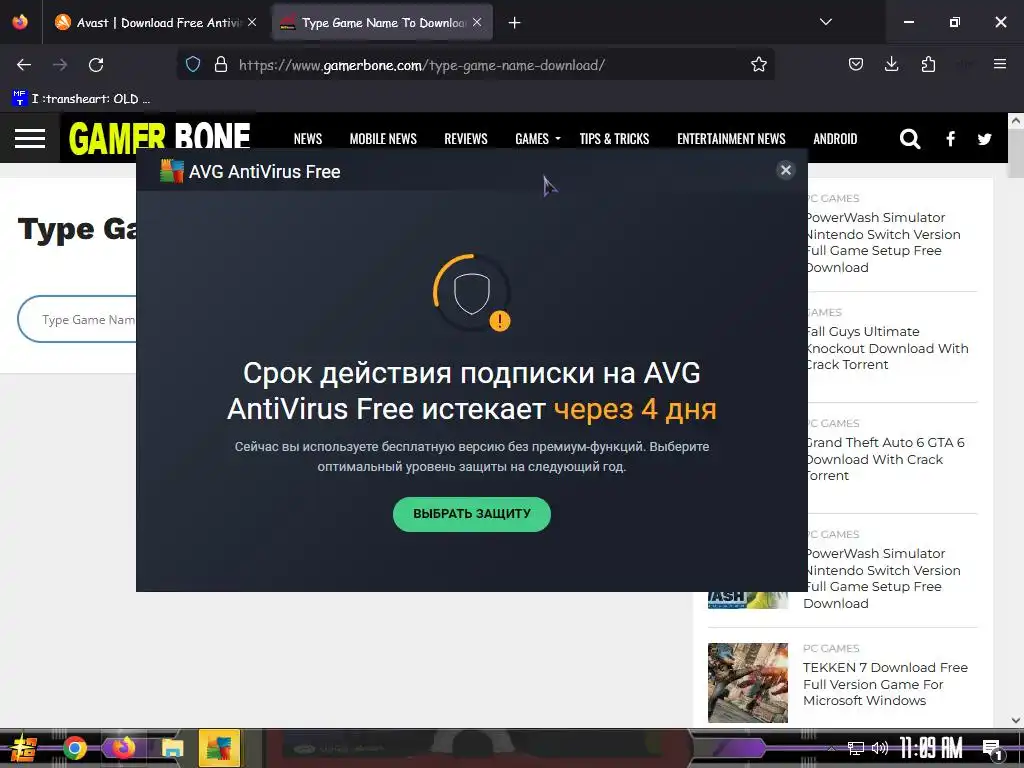This screenshot has width=1024, height=768.
Task: Visit the Gamer Bone Facebook page
Action: tap(951, 138)
